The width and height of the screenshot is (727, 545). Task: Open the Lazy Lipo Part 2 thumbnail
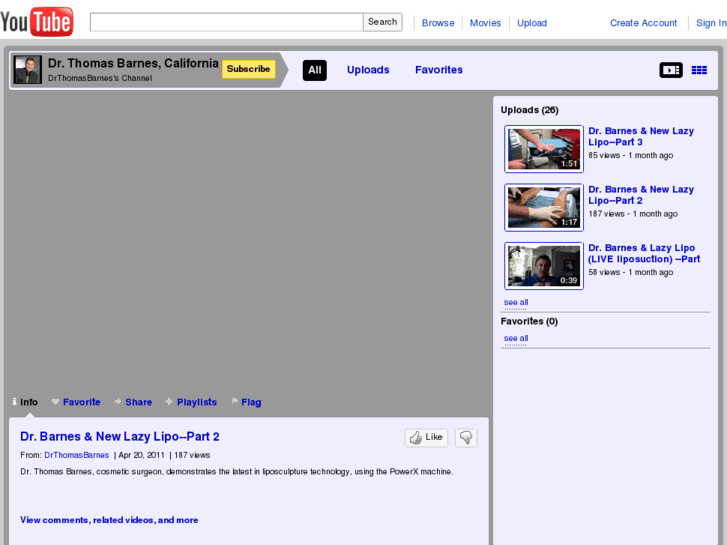(x=544, y=207)
